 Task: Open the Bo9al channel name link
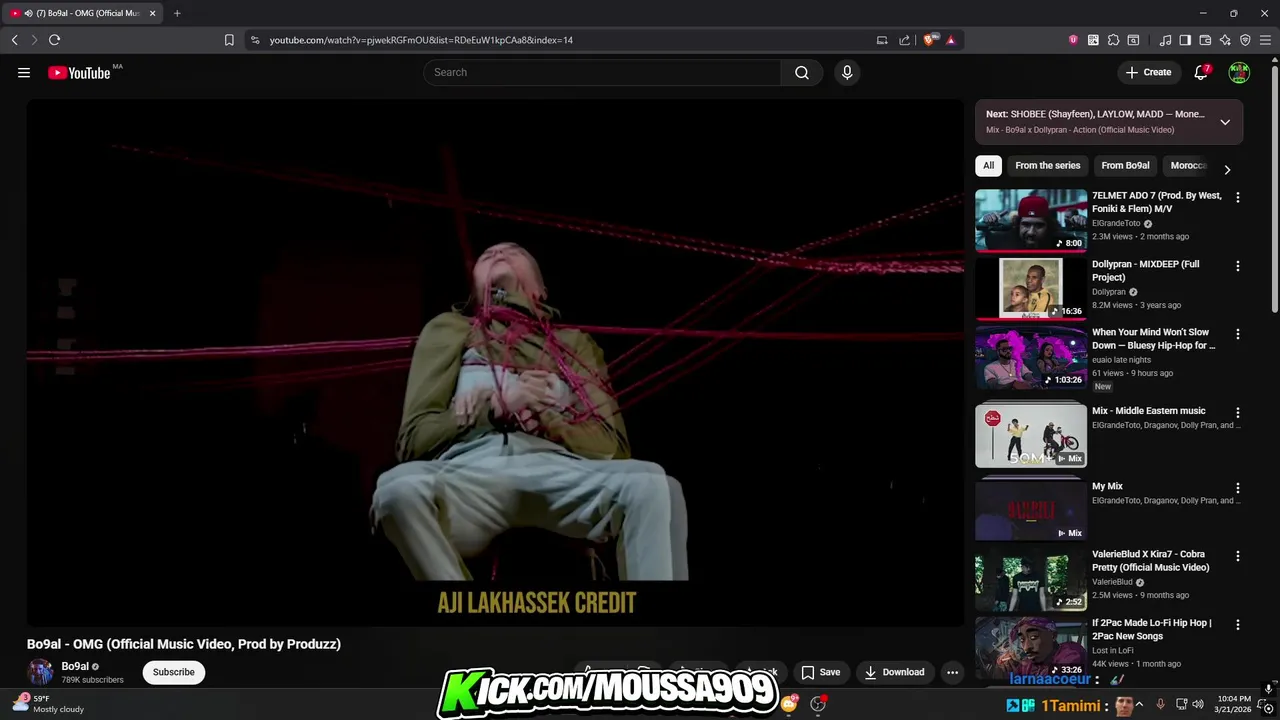(75, 666)
